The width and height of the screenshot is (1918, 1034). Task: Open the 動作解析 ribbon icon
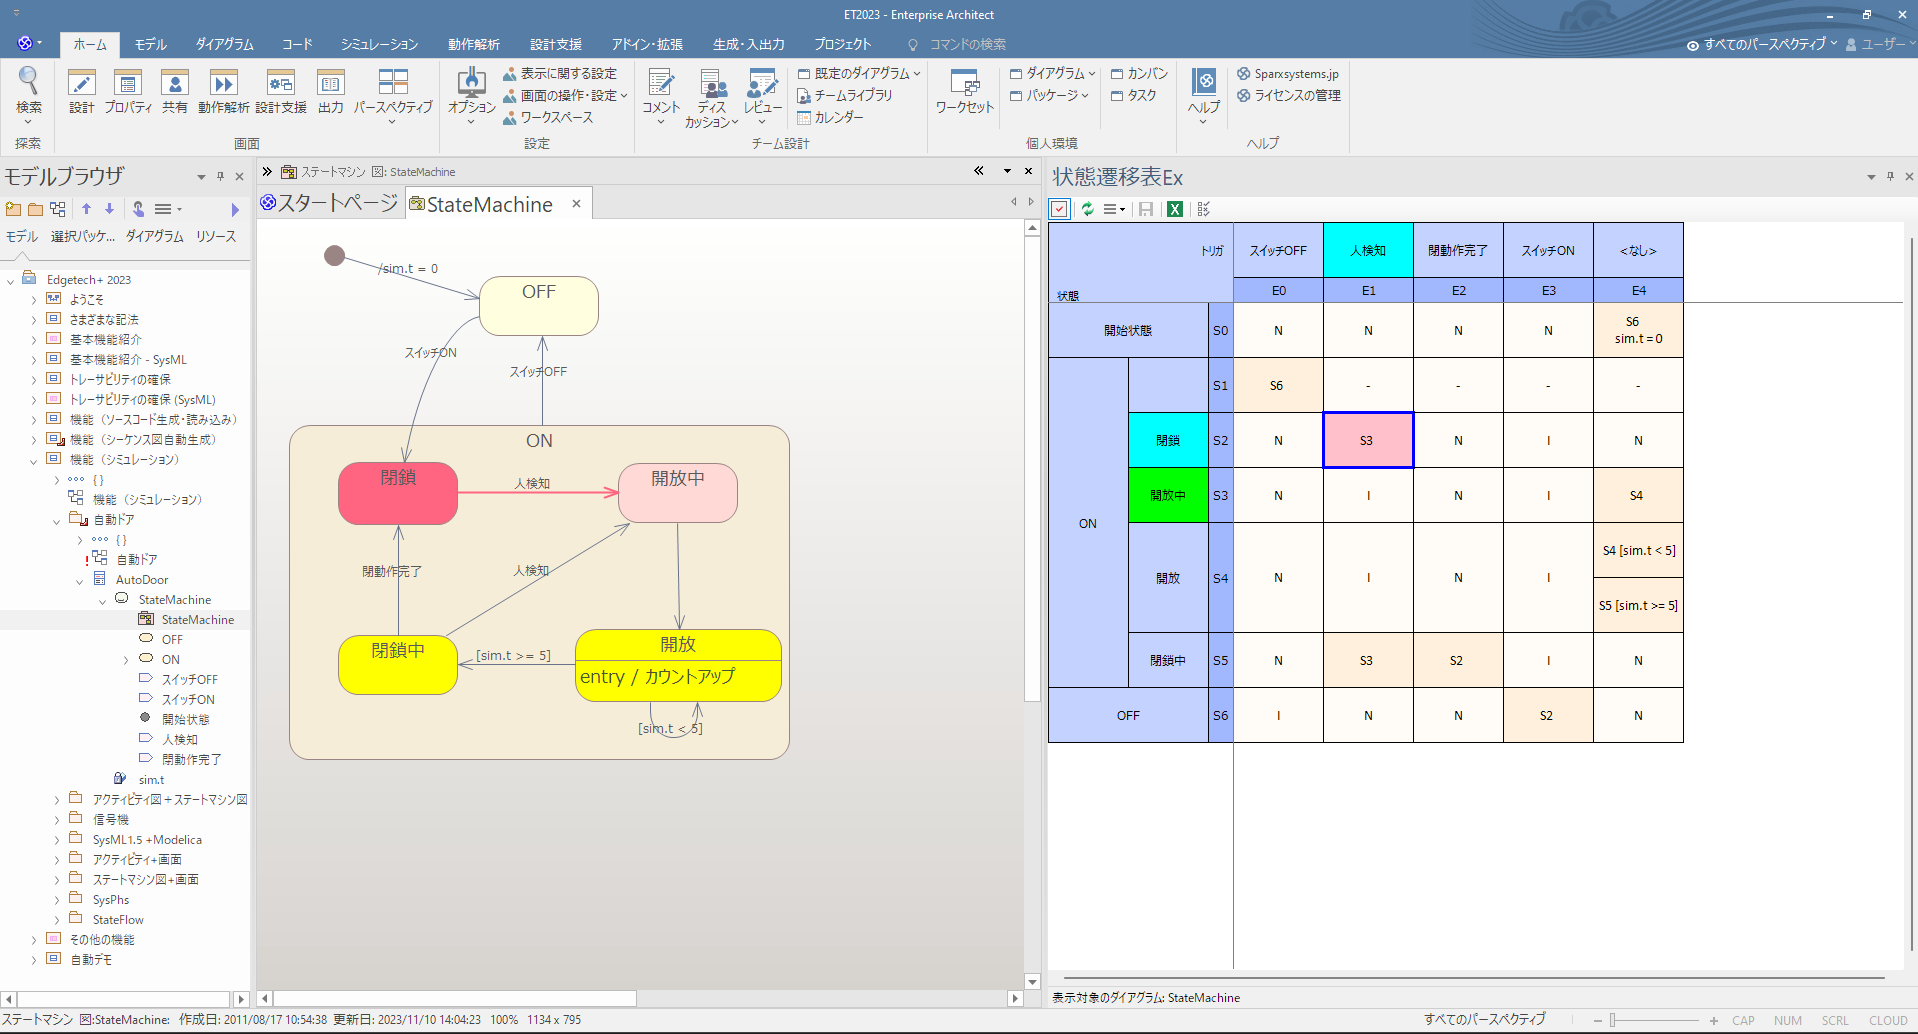tap(223, 92)
